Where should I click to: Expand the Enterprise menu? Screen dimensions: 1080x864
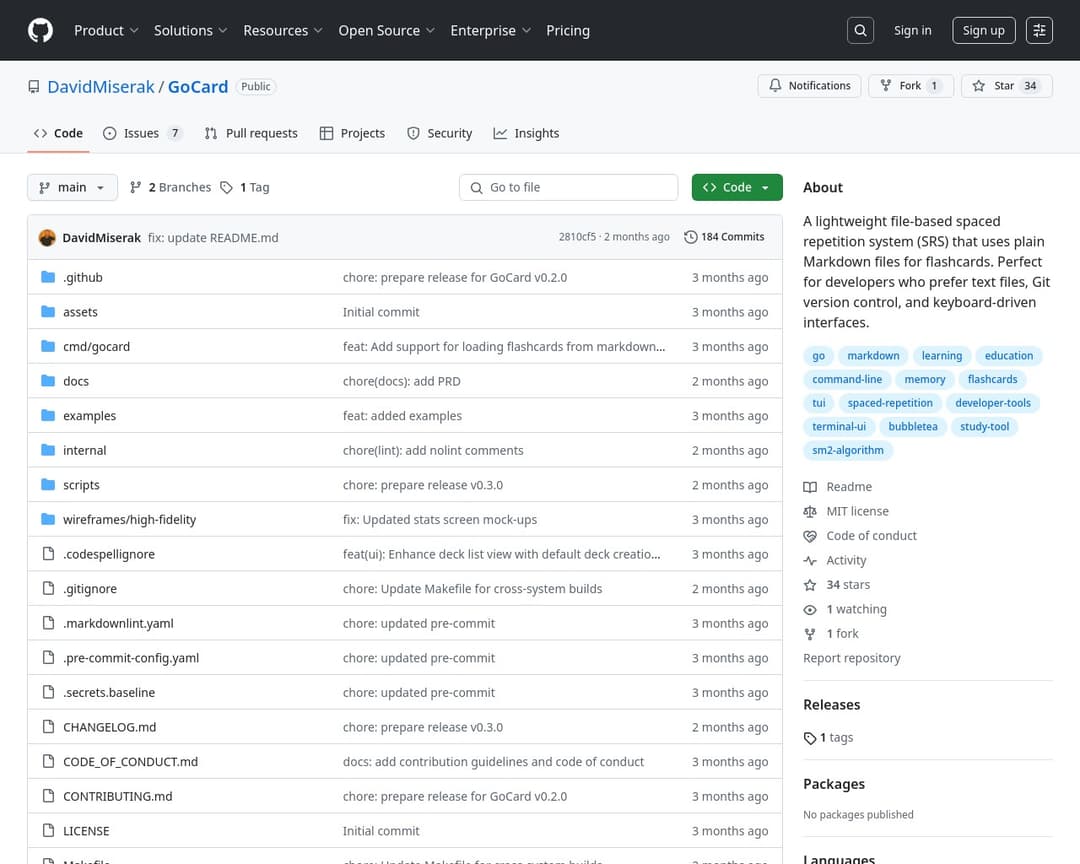pos(490,30)
